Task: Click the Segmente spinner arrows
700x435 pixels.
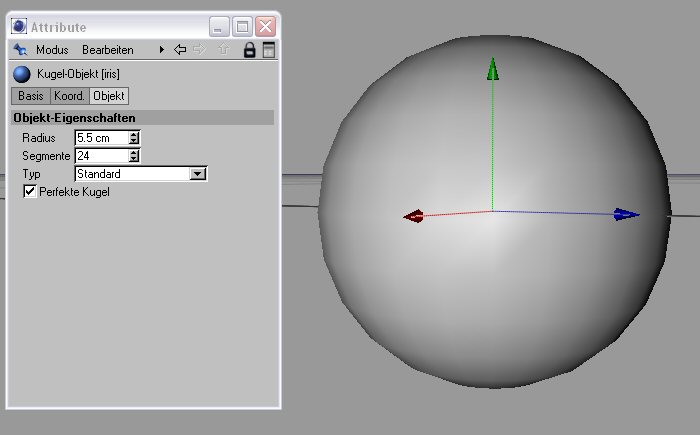Action: (x=134, y=156)
